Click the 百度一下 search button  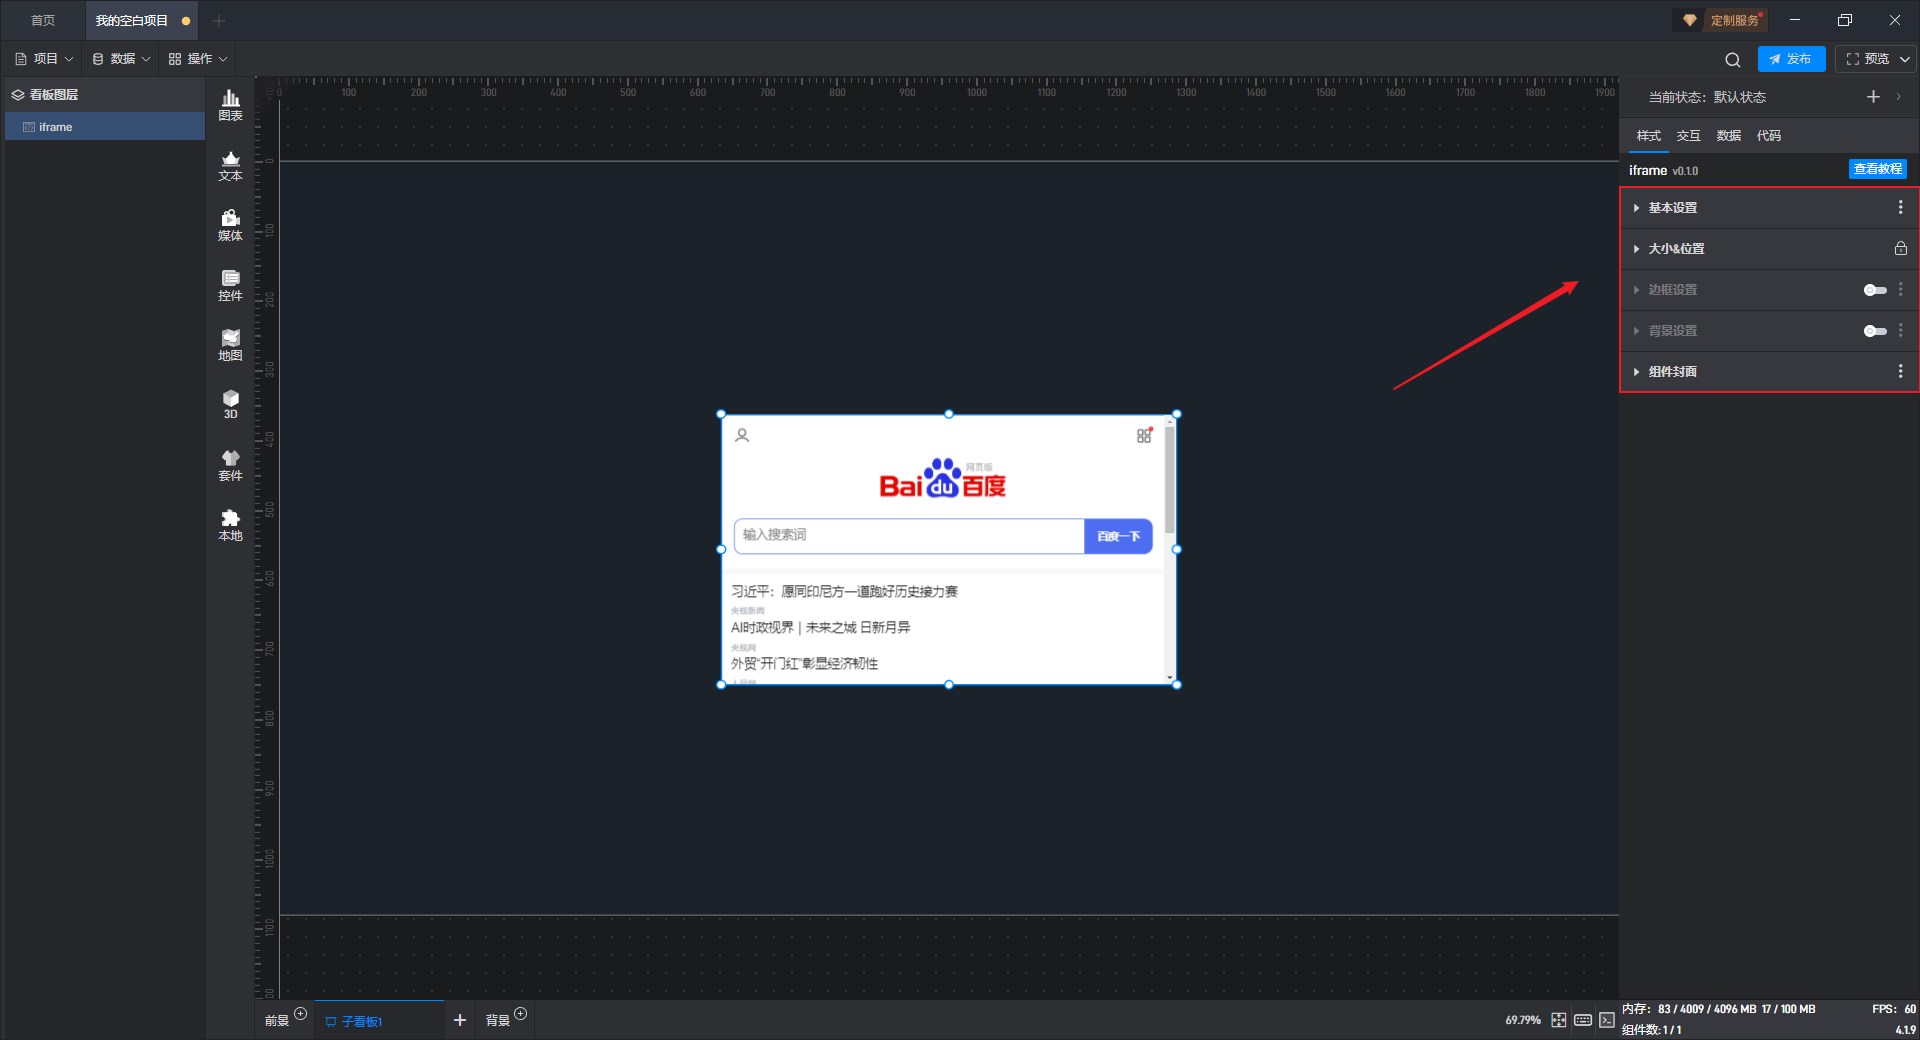point(1118,536)
